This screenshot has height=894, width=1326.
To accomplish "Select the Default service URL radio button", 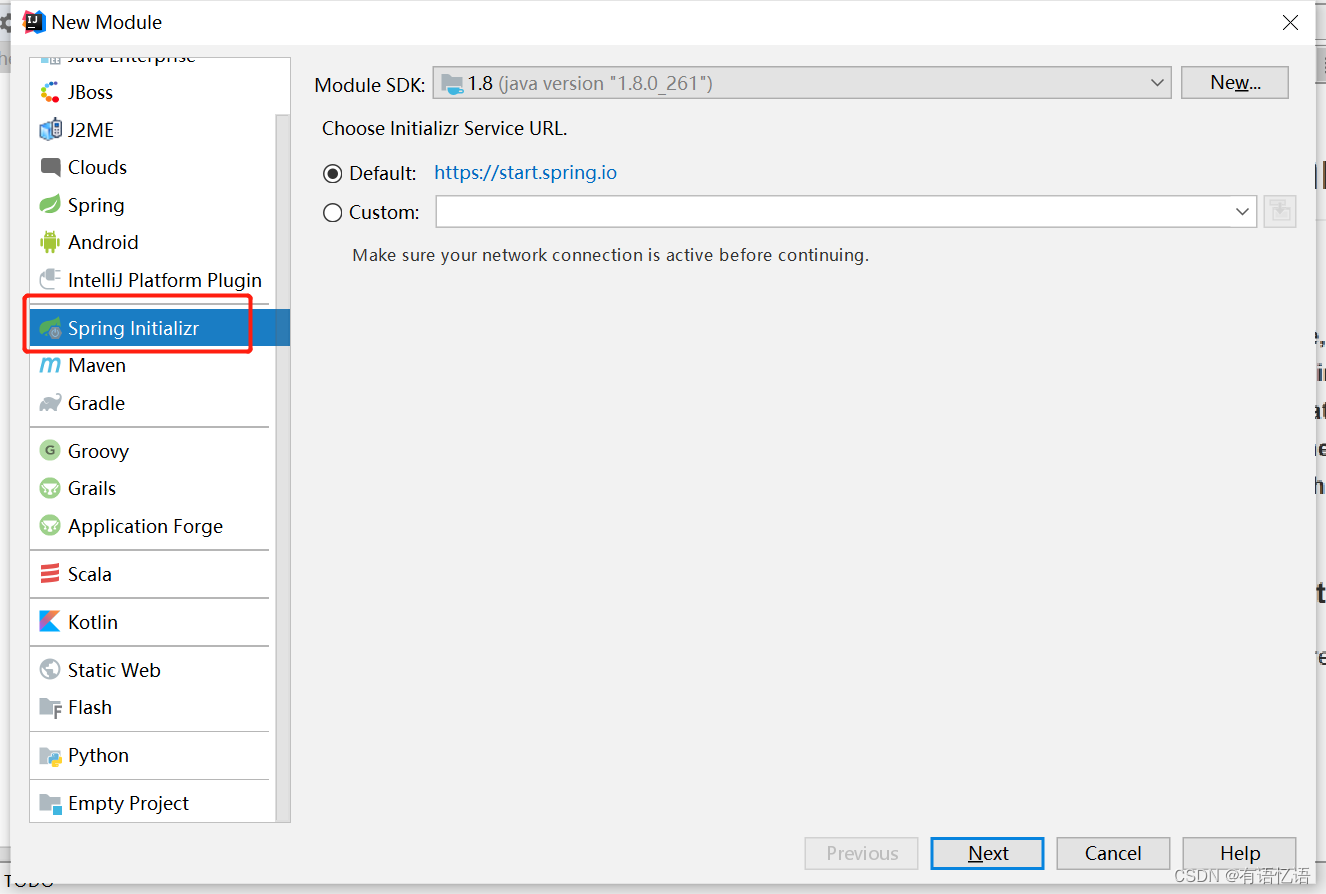I will pos(333,174).
